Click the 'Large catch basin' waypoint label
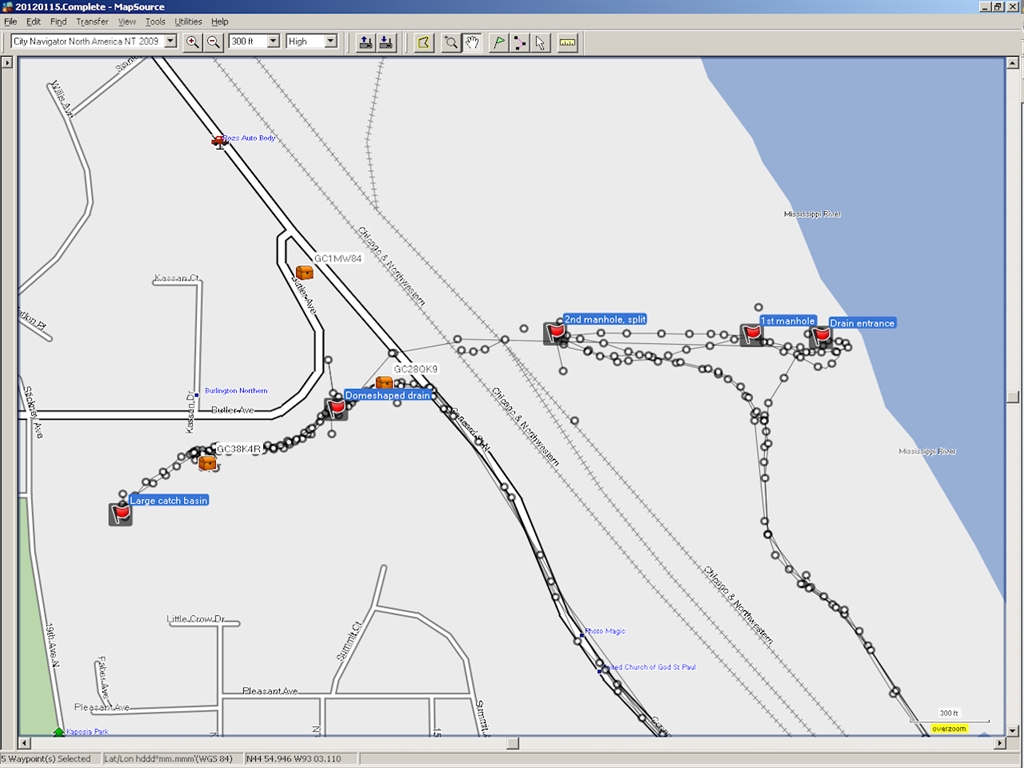This screenshot has height=768, width=1024. [169, 500]
